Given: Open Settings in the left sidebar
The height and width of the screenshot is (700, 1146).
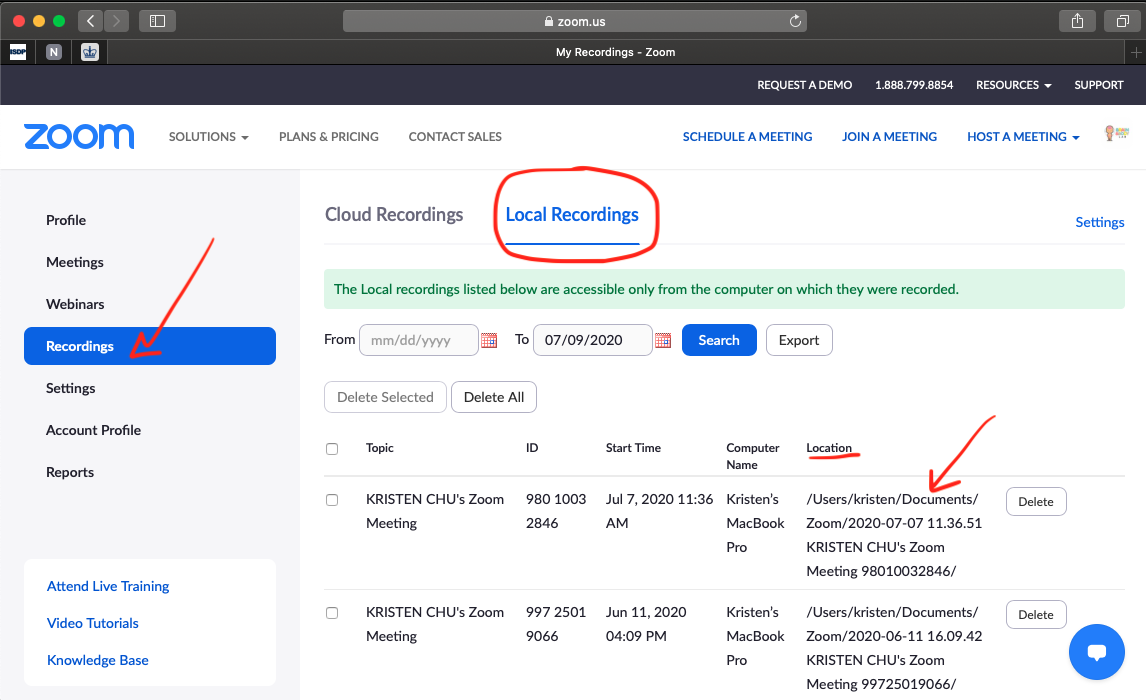Looking at the screenshot, I should click(70, 388).
